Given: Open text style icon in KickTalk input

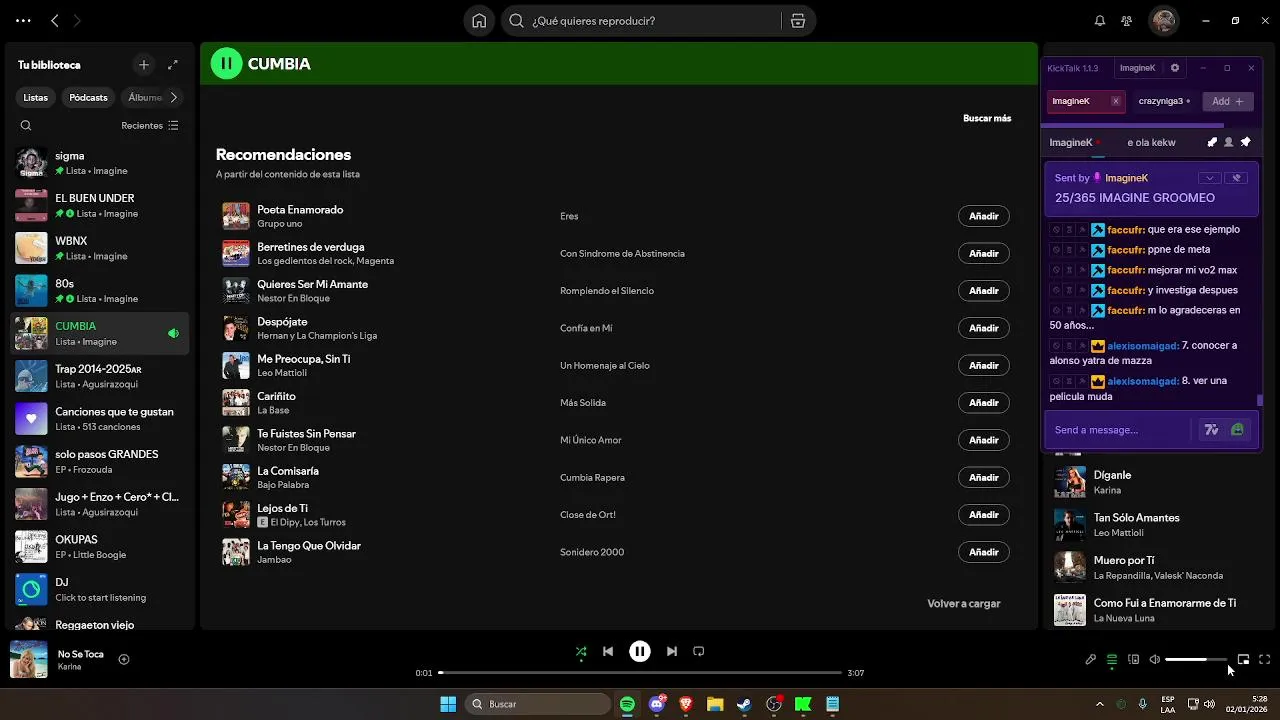Looking at the screenshot, I should click(x=1211, y=430).
